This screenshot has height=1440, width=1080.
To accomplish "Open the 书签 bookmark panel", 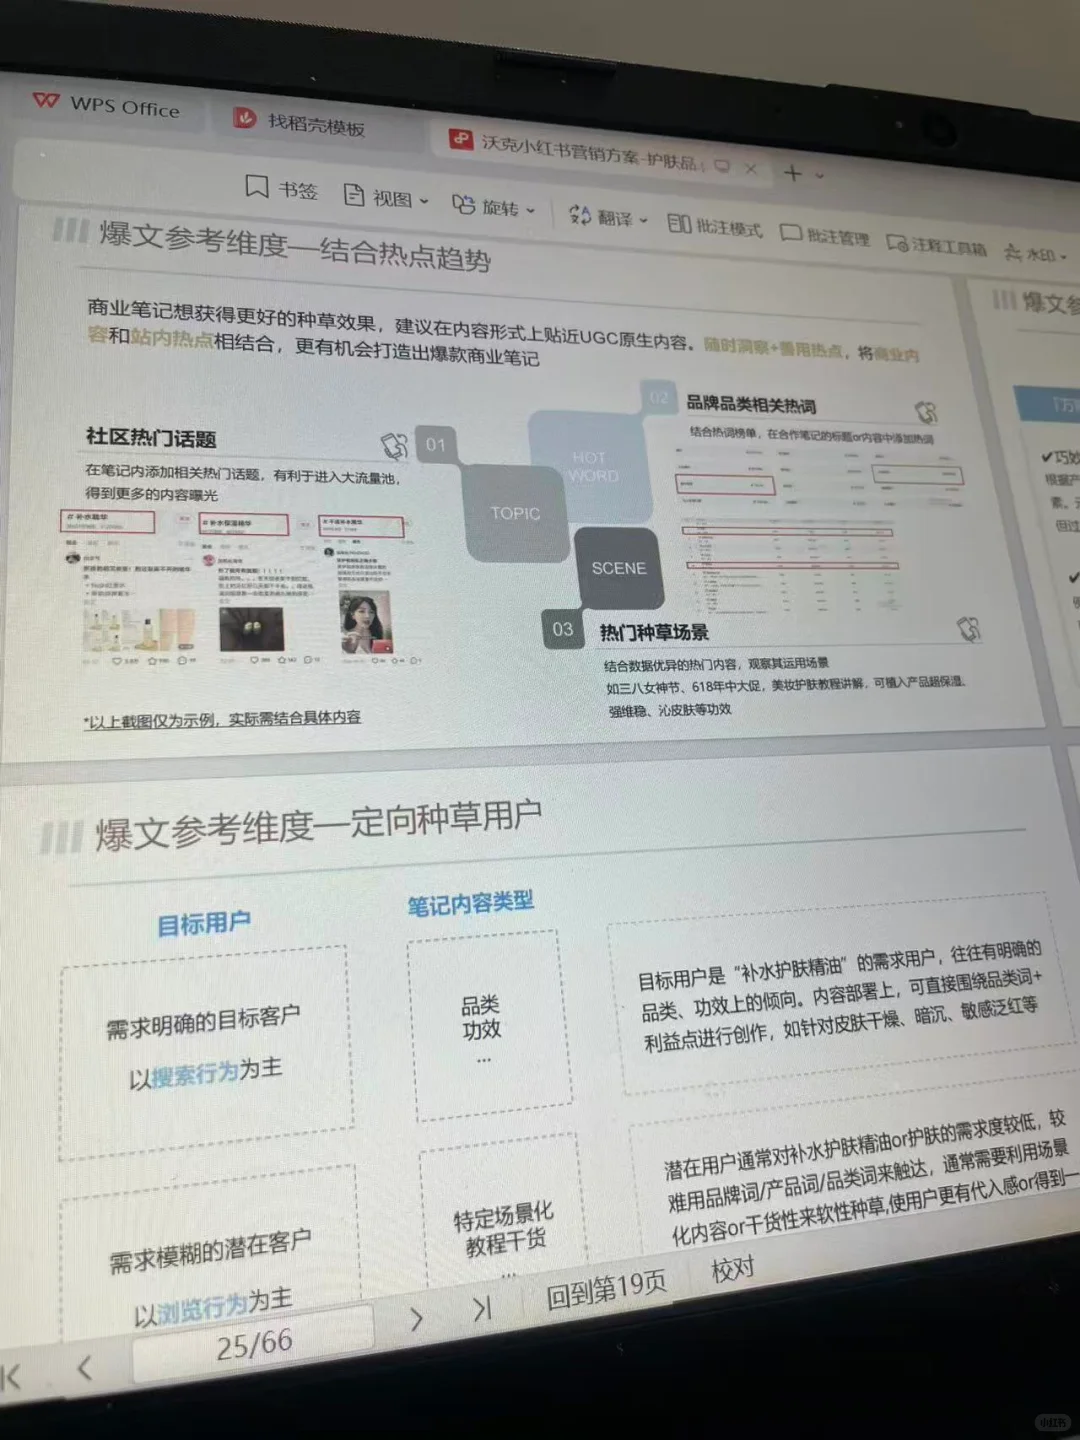I will point(282,188).
